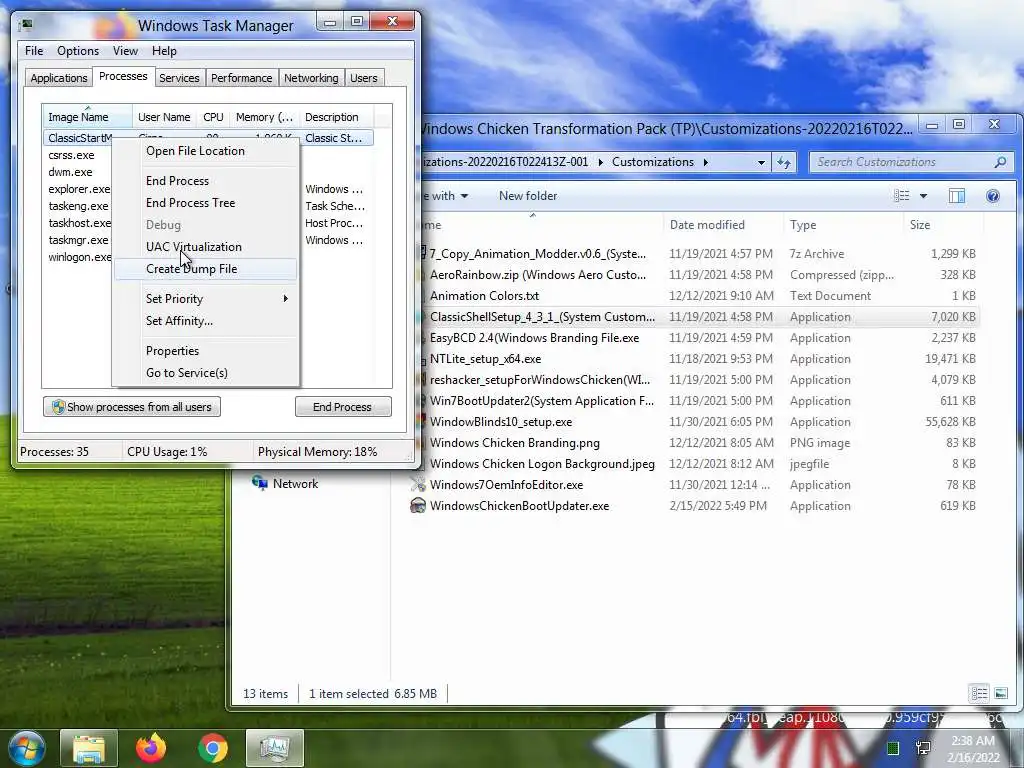Switch to Users tab
Screen dimensions: 1024x768
pos(364,78)
